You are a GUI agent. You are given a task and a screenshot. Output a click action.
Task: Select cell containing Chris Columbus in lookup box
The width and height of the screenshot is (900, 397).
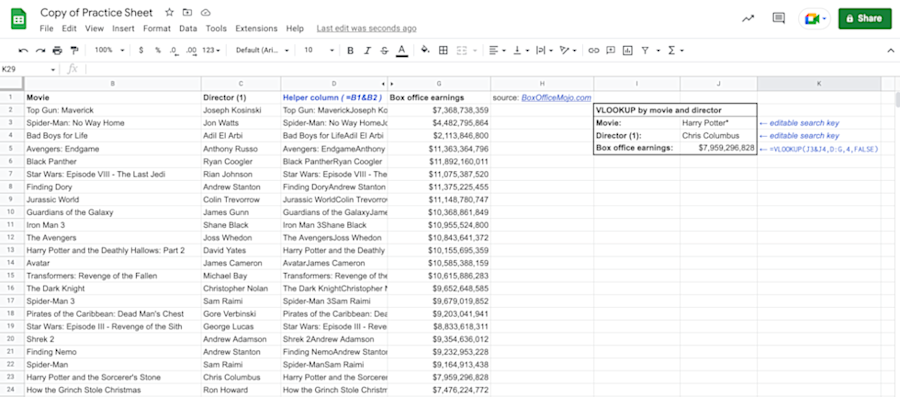(719, 135)
